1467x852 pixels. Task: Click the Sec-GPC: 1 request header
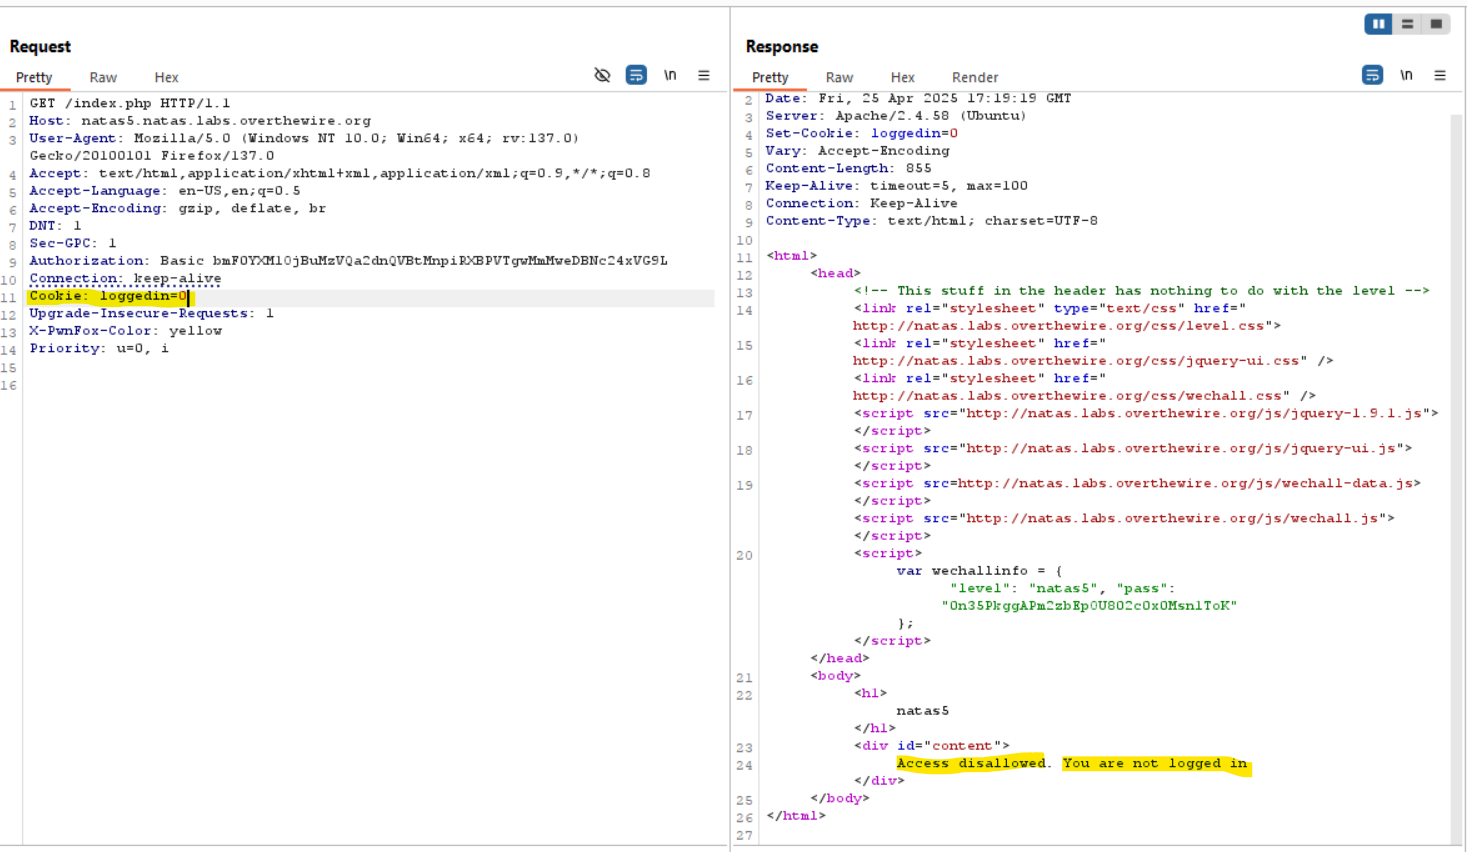click(73, 243)
